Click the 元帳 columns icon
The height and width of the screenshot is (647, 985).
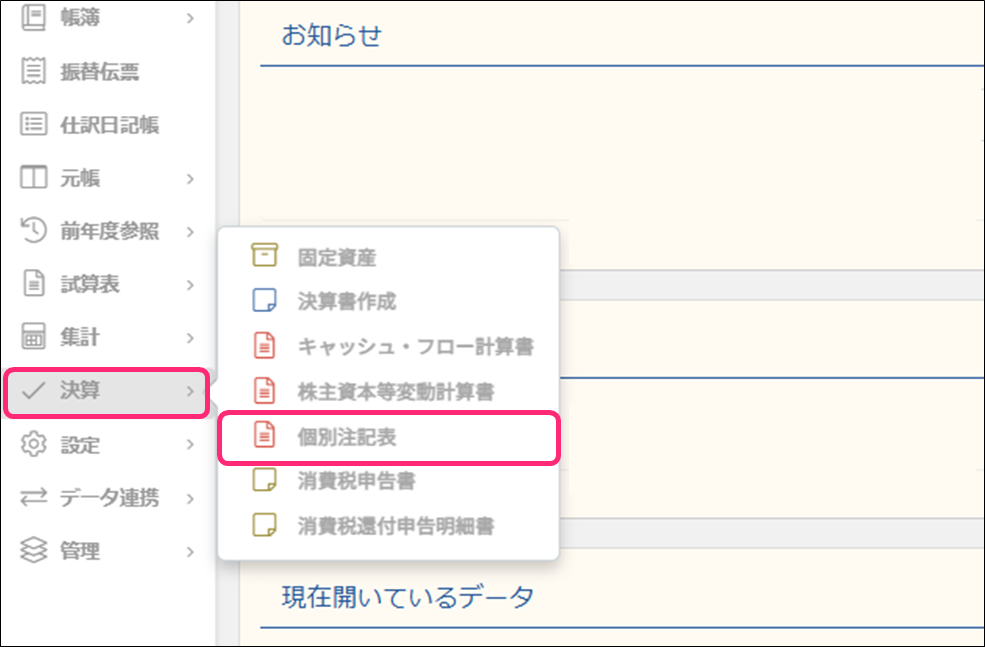coord(34,179)
